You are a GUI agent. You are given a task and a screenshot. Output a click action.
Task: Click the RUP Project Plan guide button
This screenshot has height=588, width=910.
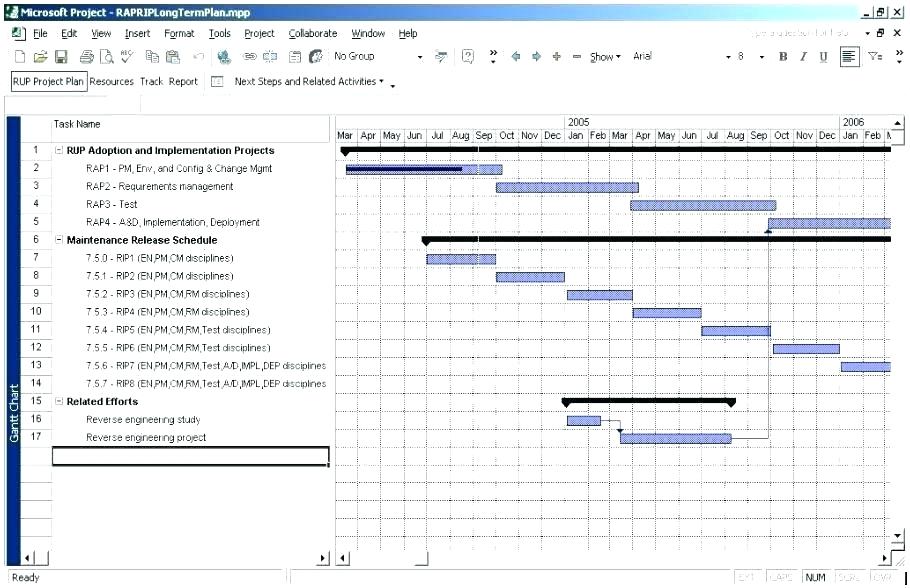click(x=49, y=82)
